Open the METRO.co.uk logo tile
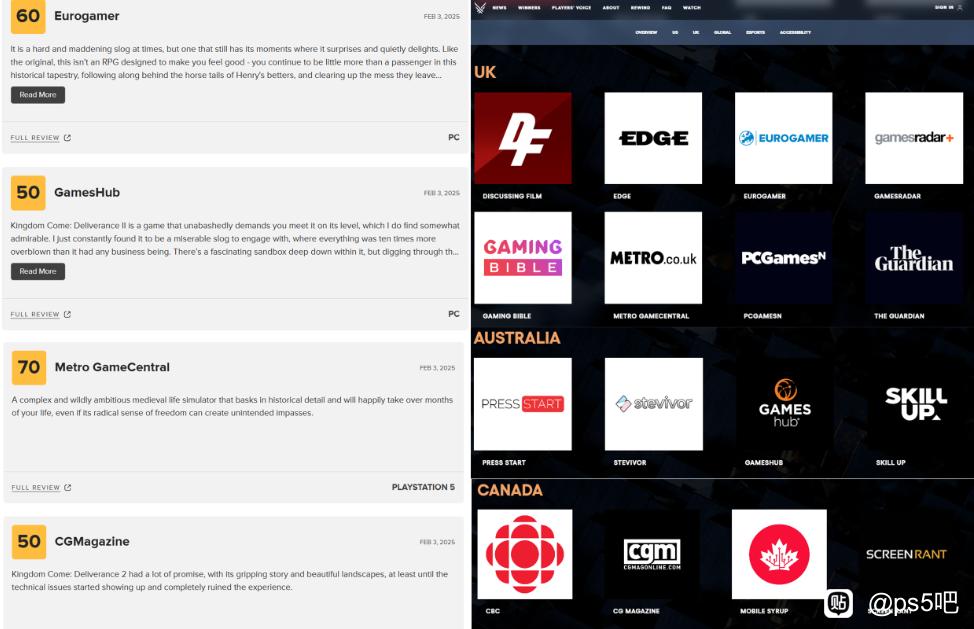Screen dimensions: 974x629 pos(653,258)
